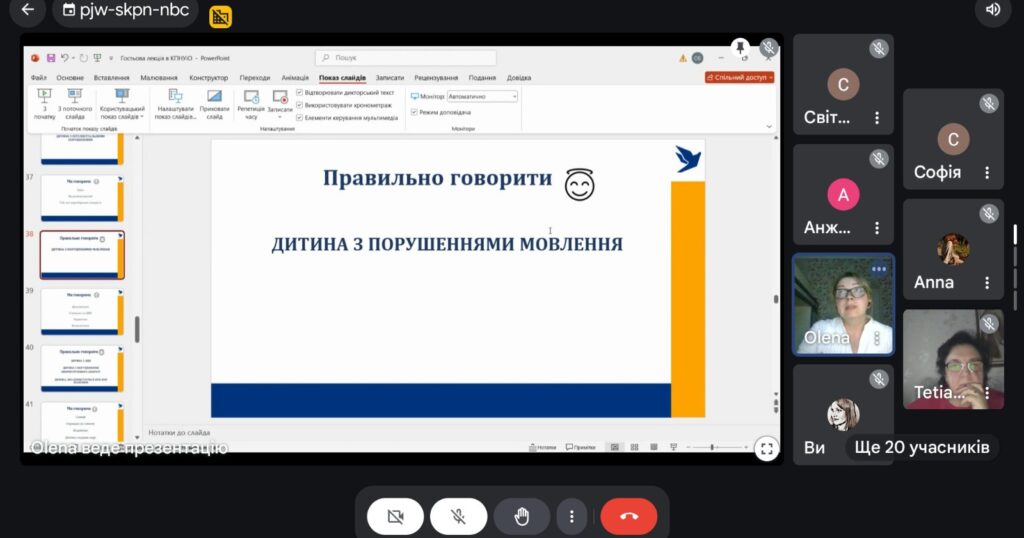
Task: Enter fullscreen for the shared presentation
Action: 766,448
